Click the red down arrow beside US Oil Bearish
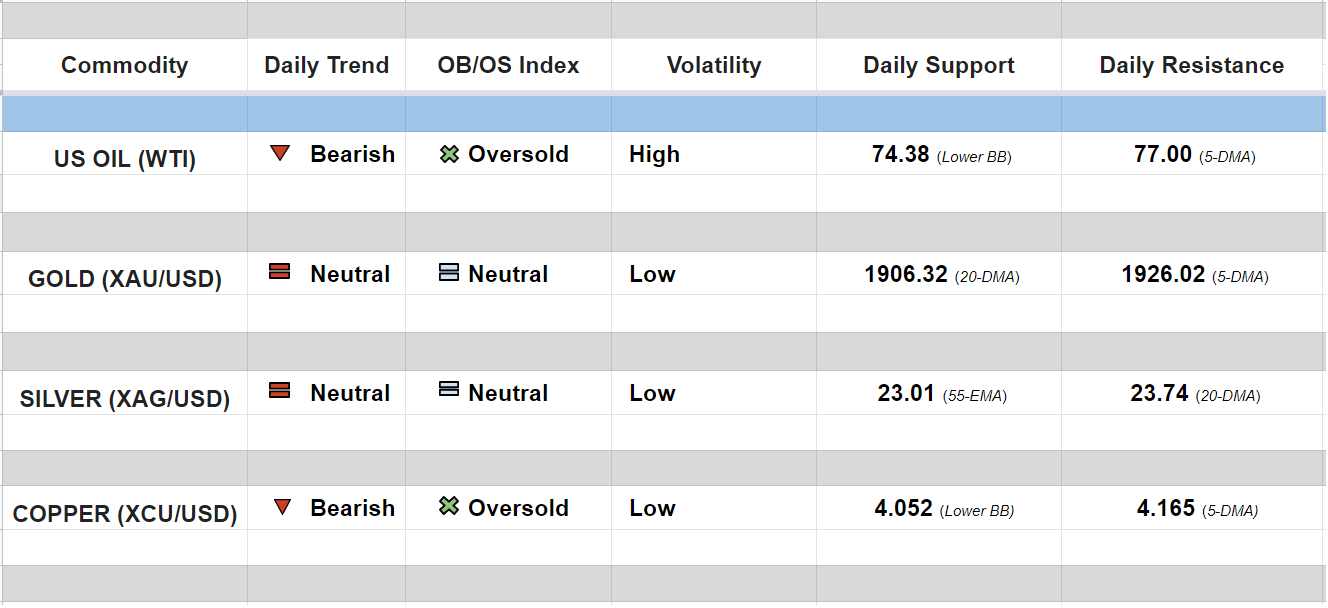Screen dimensions: 1328x608 (280, 154)
